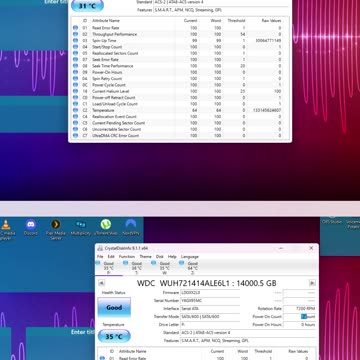Open the uTorrent Web desktop shortcut
Viewport: 360px width, 360px height.
[x=106, y=228]
